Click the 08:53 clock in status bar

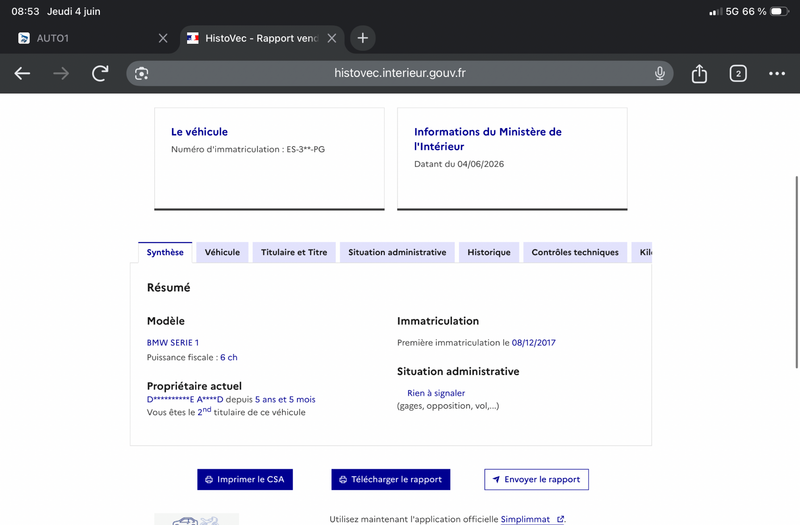(x=25, y=11)
